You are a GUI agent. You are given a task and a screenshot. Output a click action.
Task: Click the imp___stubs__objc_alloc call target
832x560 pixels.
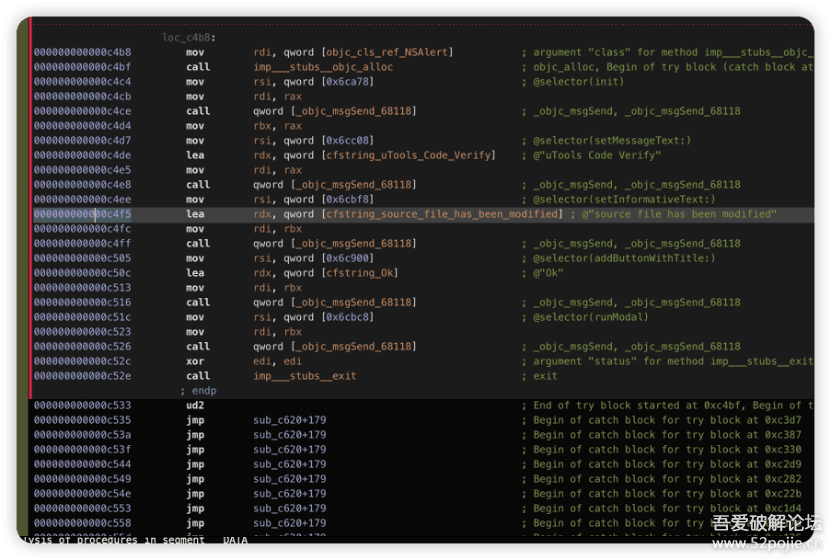point(323,67)
